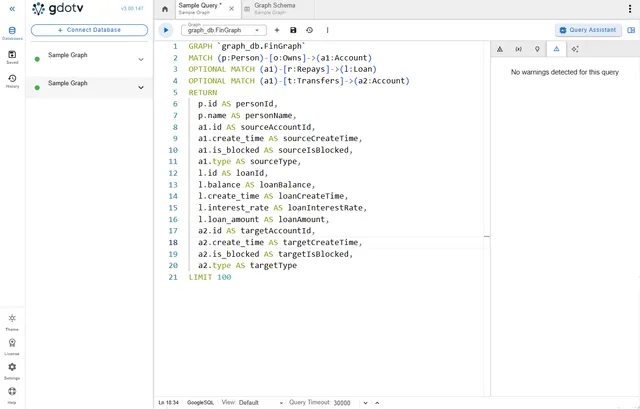Save the current query
This screenshot has height=409, width=640.
293,30
